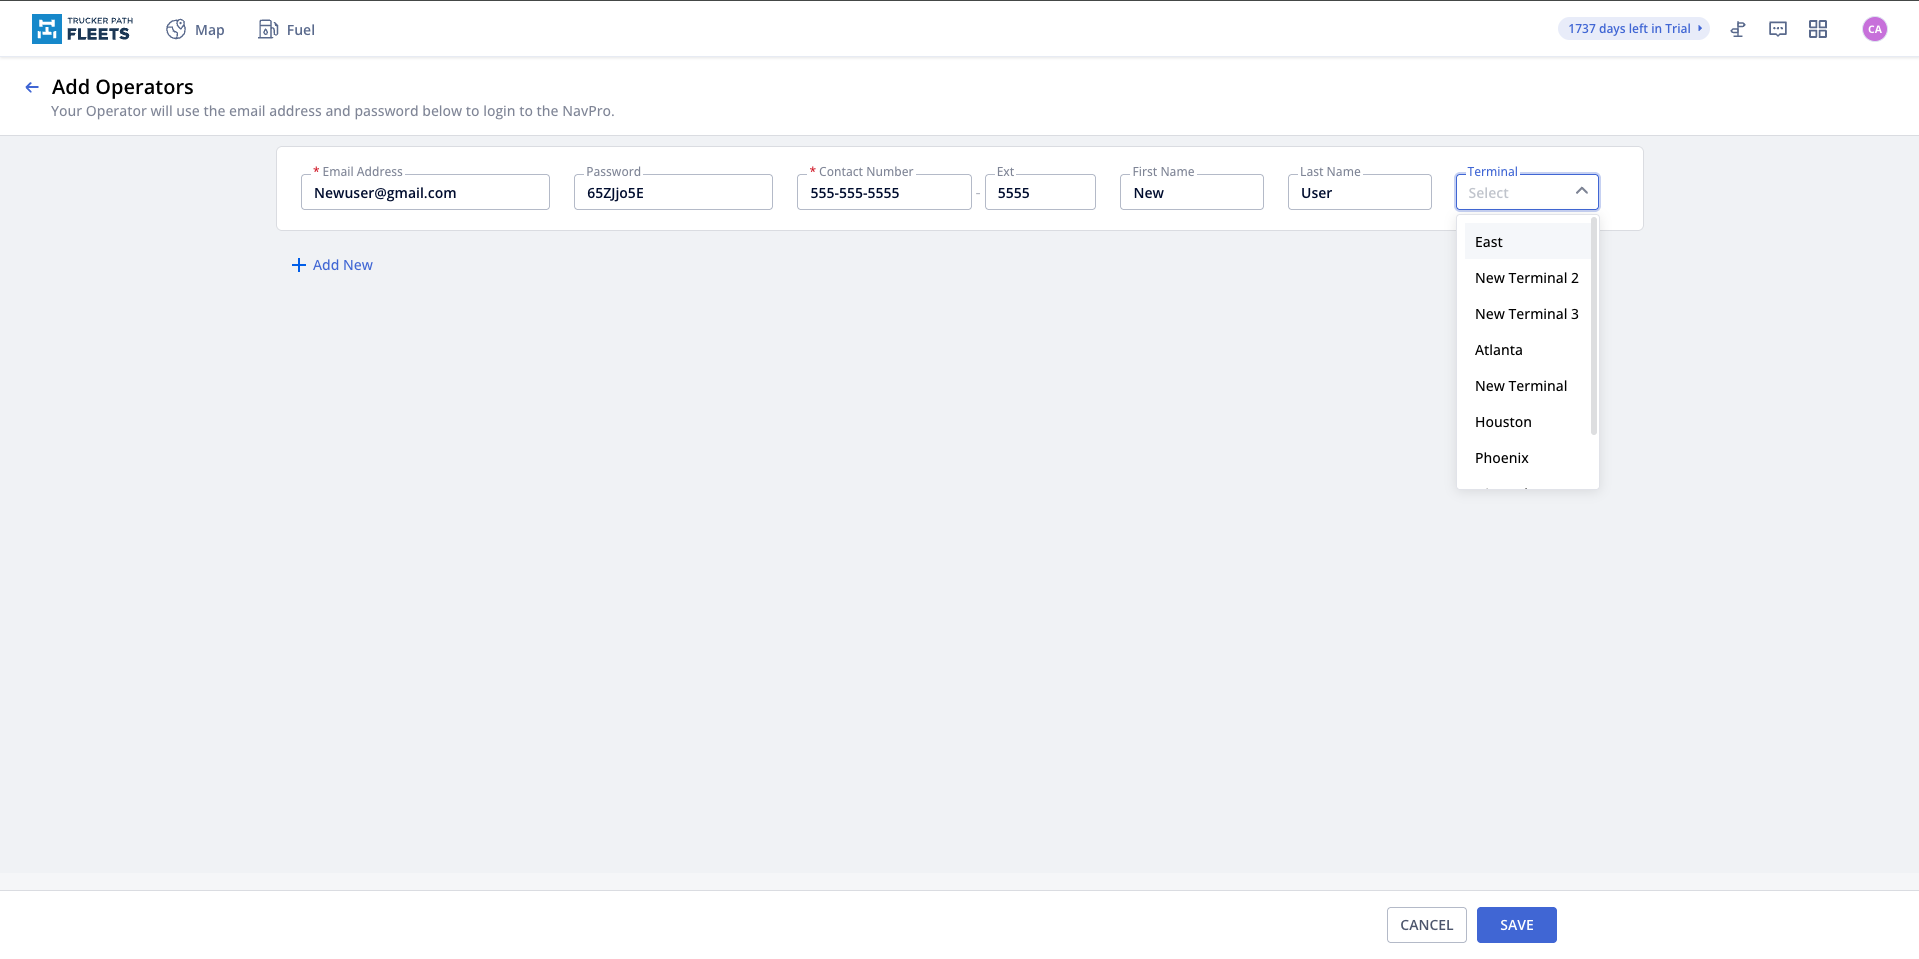1919x959 pixels.
Task: Collapse the Terminal dropdown chevron
Action: click(x=1581, y=191)
